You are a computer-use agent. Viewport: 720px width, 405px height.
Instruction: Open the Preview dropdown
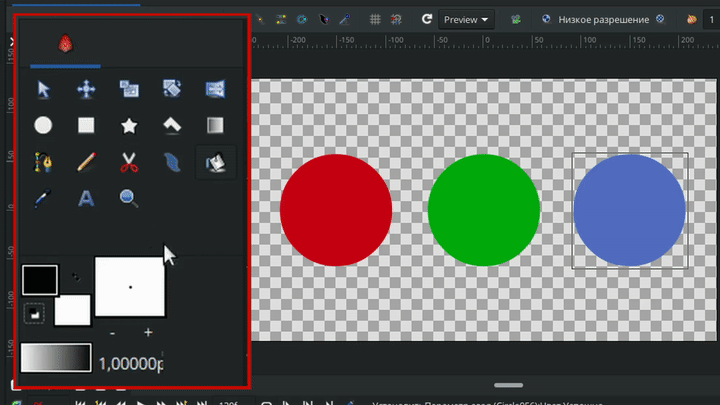click(x=467, y=19)
